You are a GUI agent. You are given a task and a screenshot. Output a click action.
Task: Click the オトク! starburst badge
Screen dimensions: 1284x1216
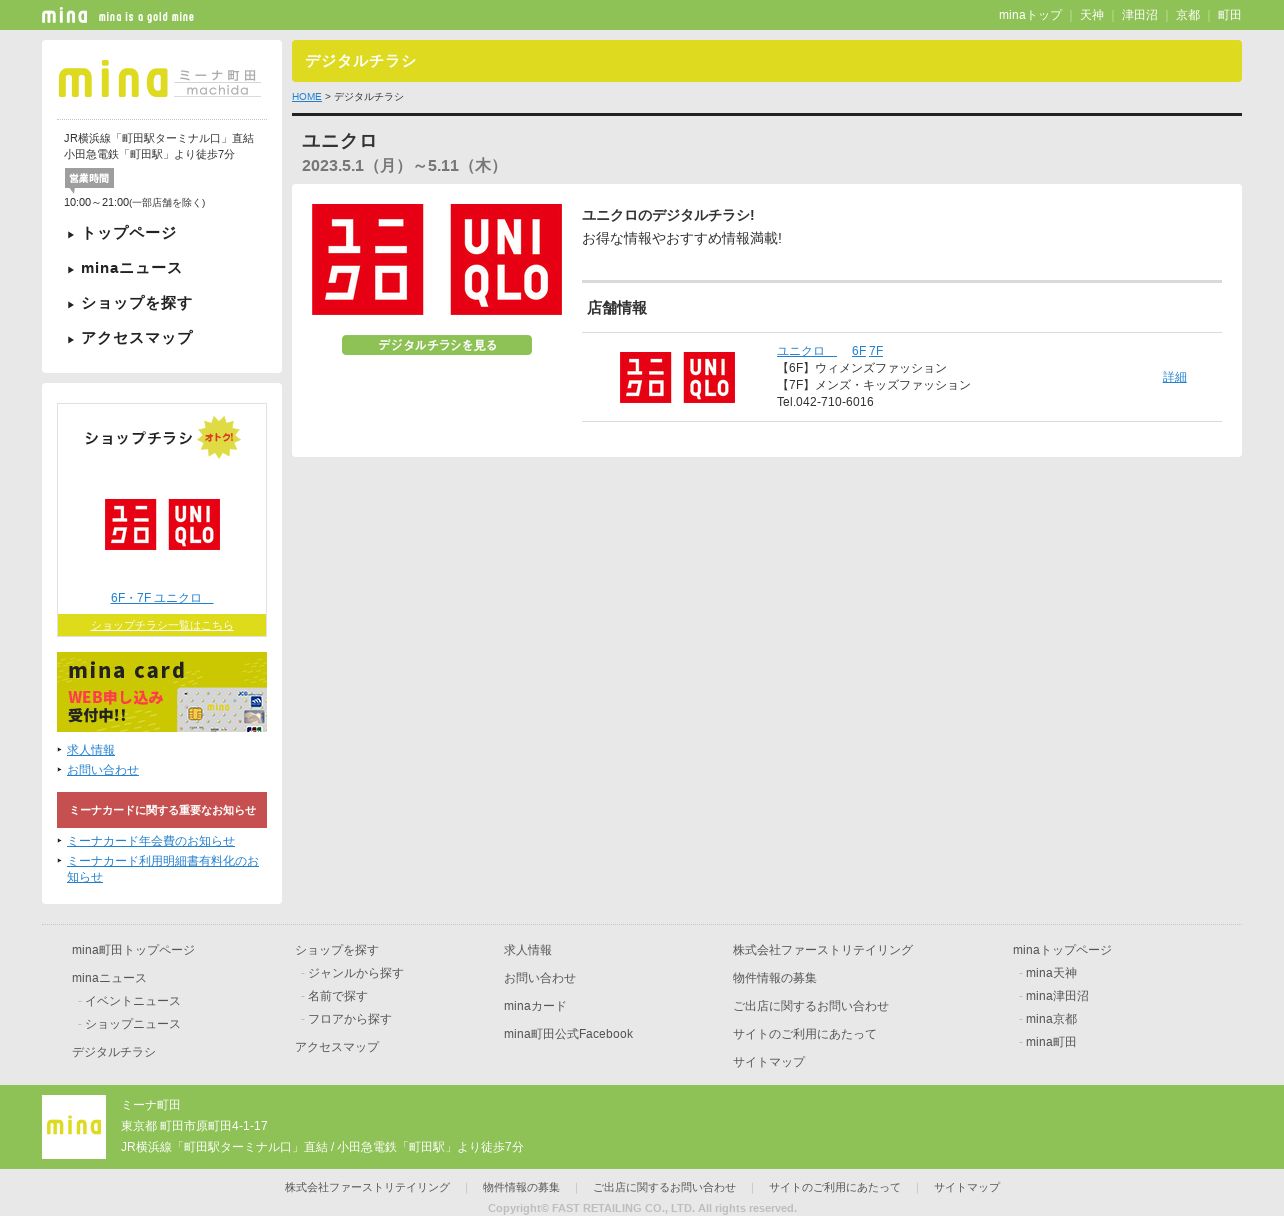(219, 437)
